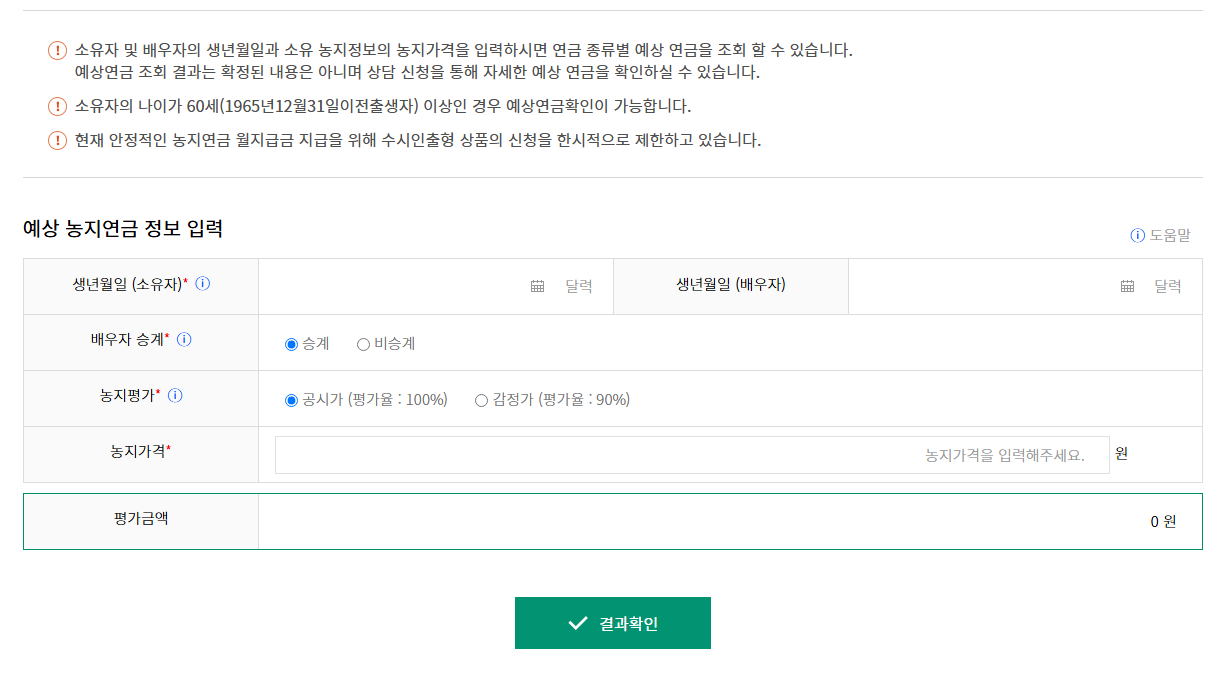The image size is (1214, 676).
Task: Open the owner birthdate calendar icon
Action: pyautogui.click(x=536, y=285)
